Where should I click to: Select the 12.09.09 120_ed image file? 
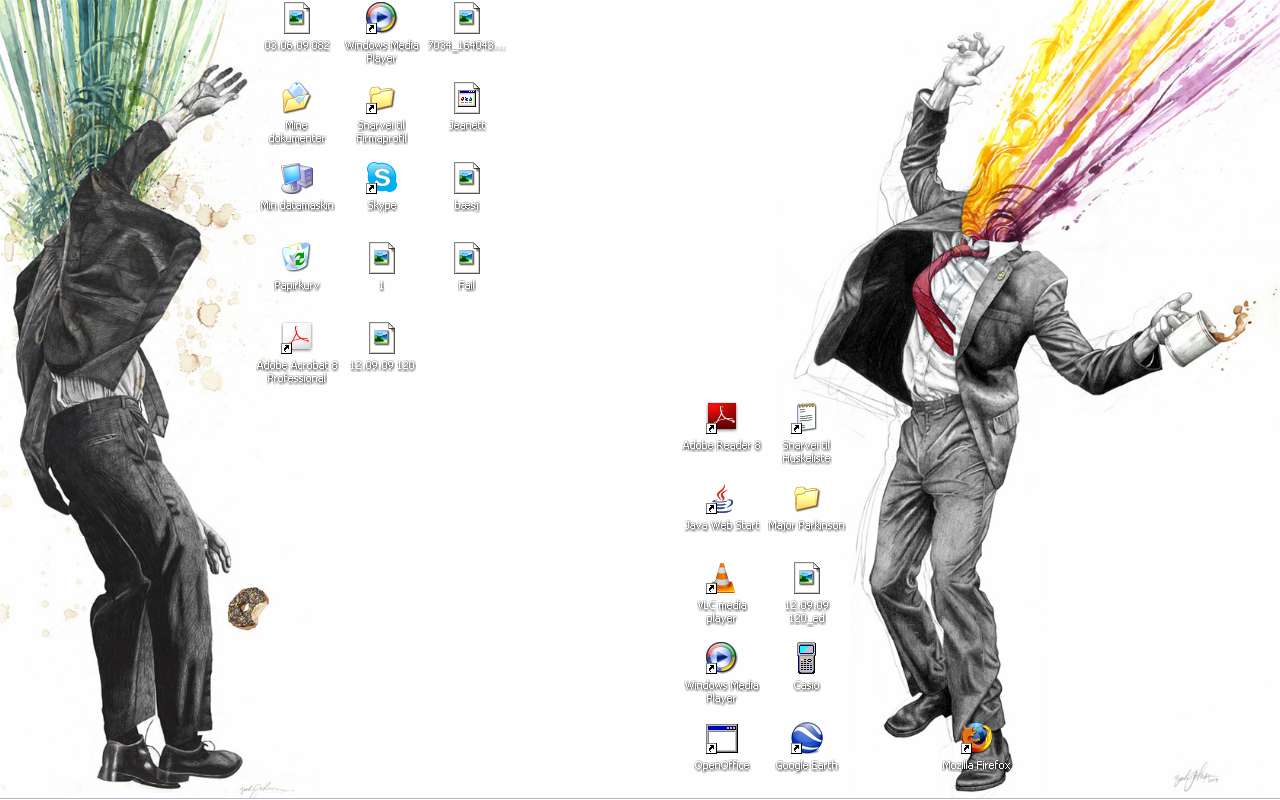[x=806, y=578]
